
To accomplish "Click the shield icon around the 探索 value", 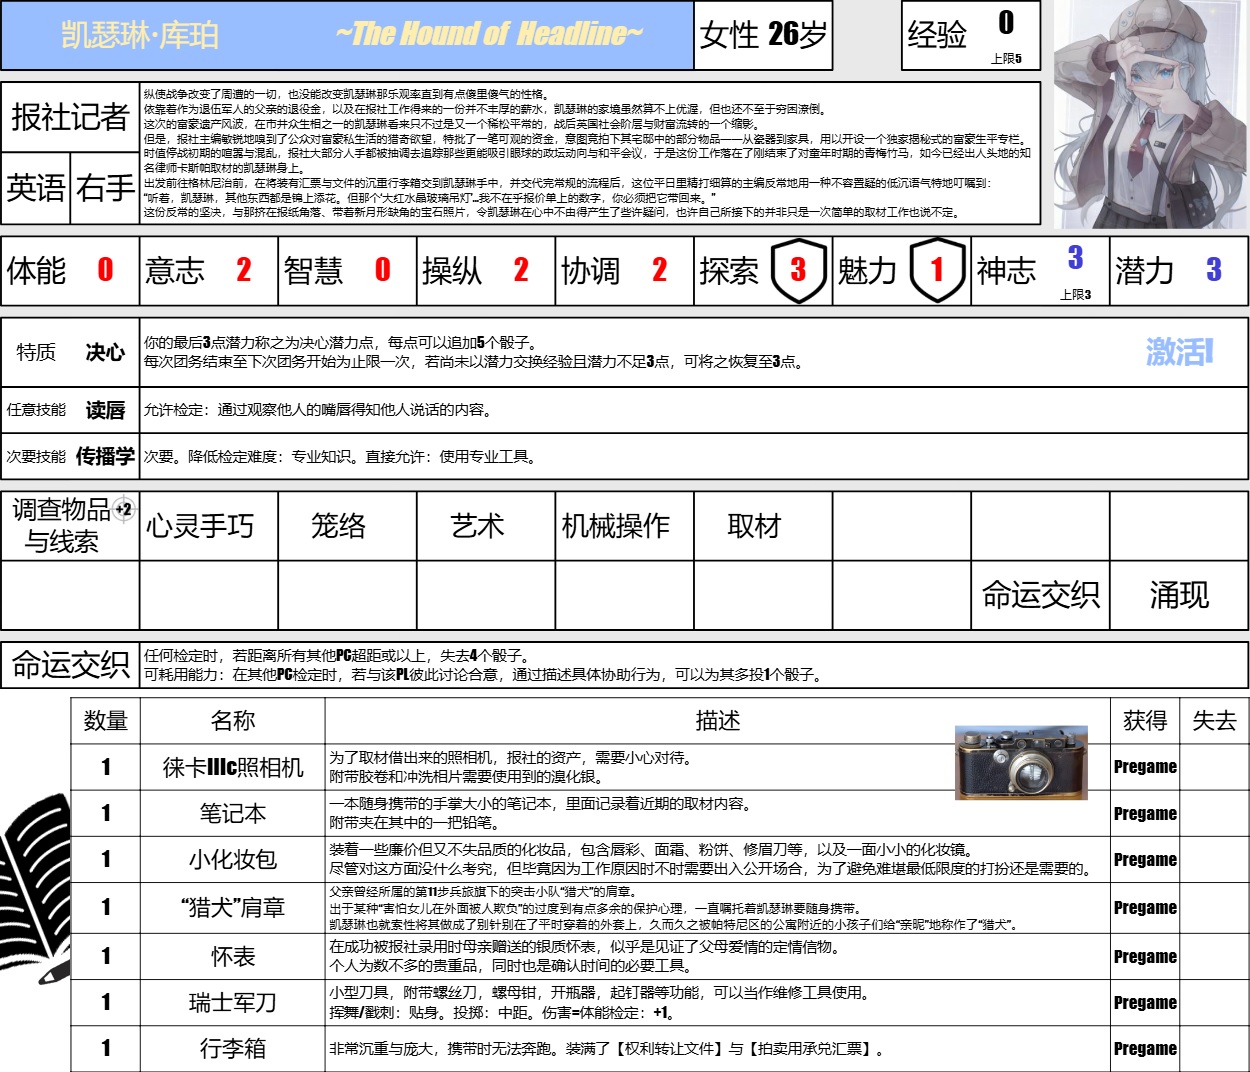I will click(x=798, y=270).
